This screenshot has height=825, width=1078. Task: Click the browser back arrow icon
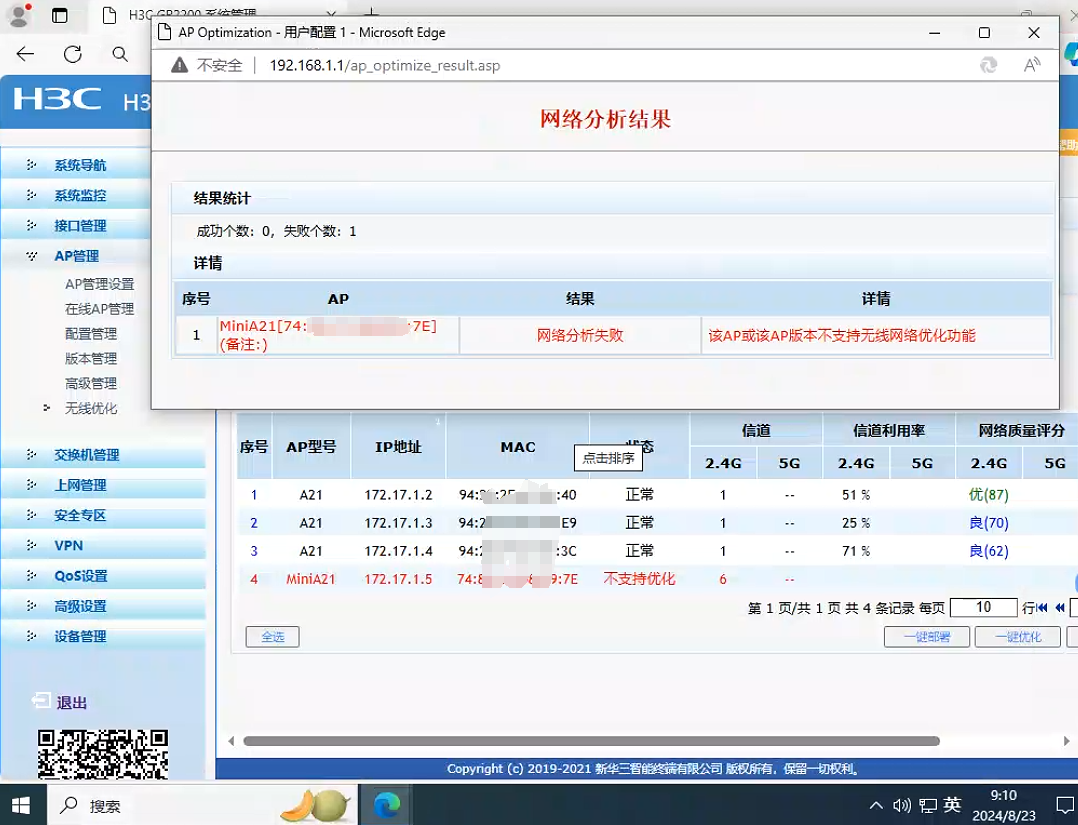(25, 54)
